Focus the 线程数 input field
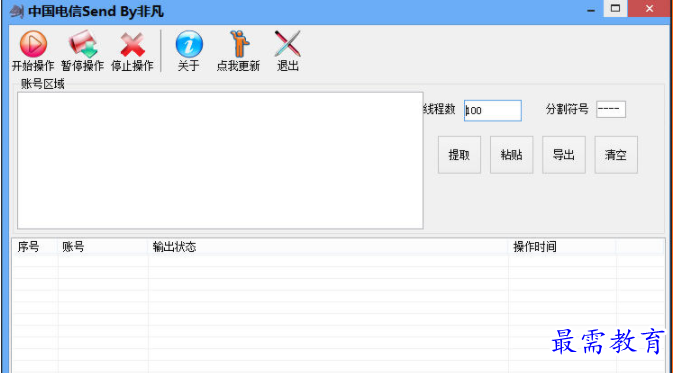This screenshot has width=673, height=373. pyautogui.click(x=493, y=111)
